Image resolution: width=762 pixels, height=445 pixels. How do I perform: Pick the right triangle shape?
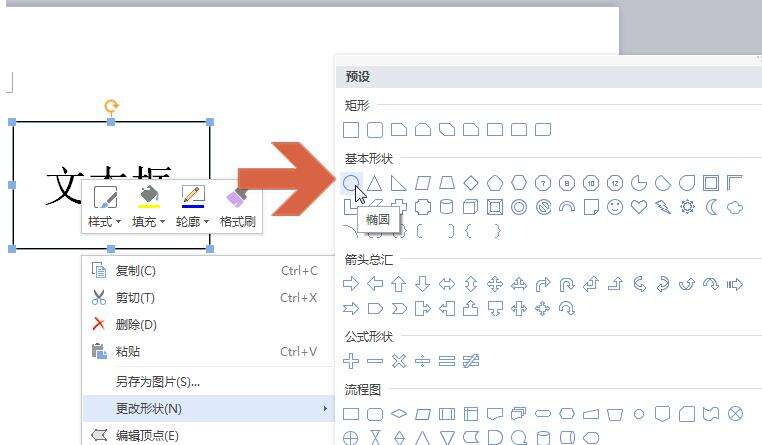tap(398, 183)
